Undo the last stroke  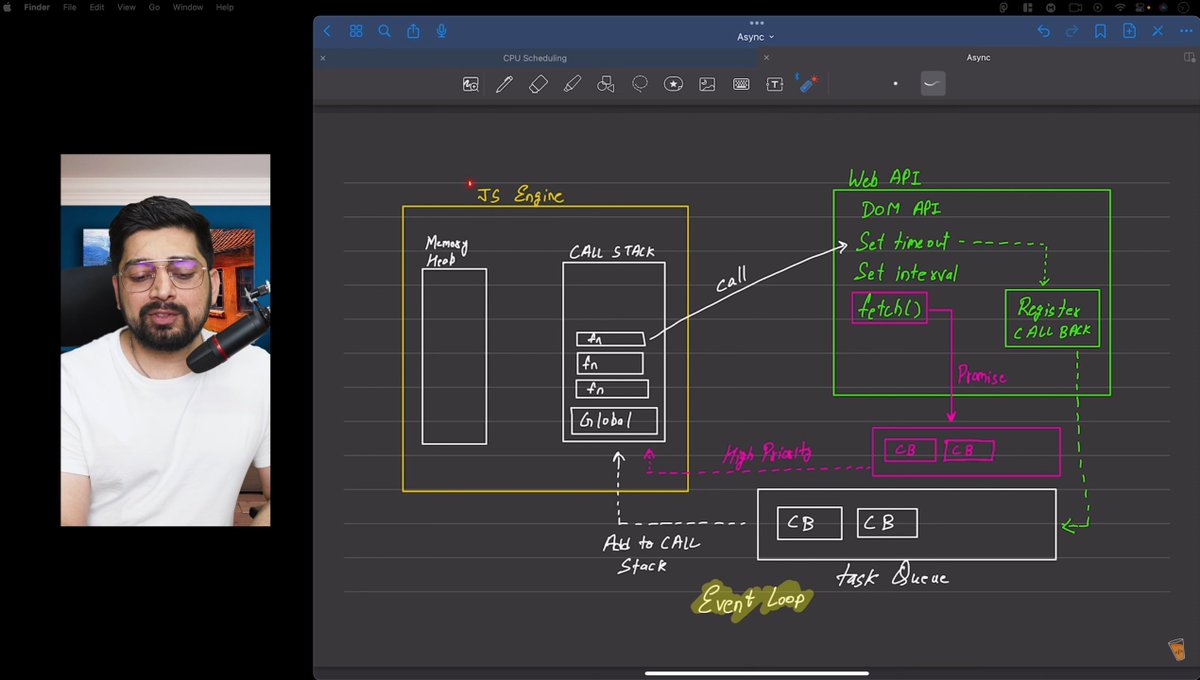pos(1043,31)
